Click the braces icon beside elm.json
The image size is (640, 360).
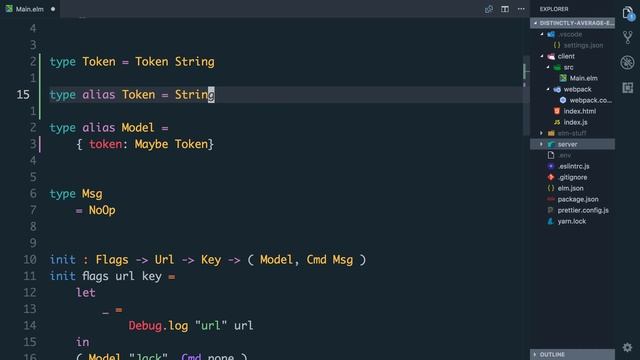click(551, 188)
